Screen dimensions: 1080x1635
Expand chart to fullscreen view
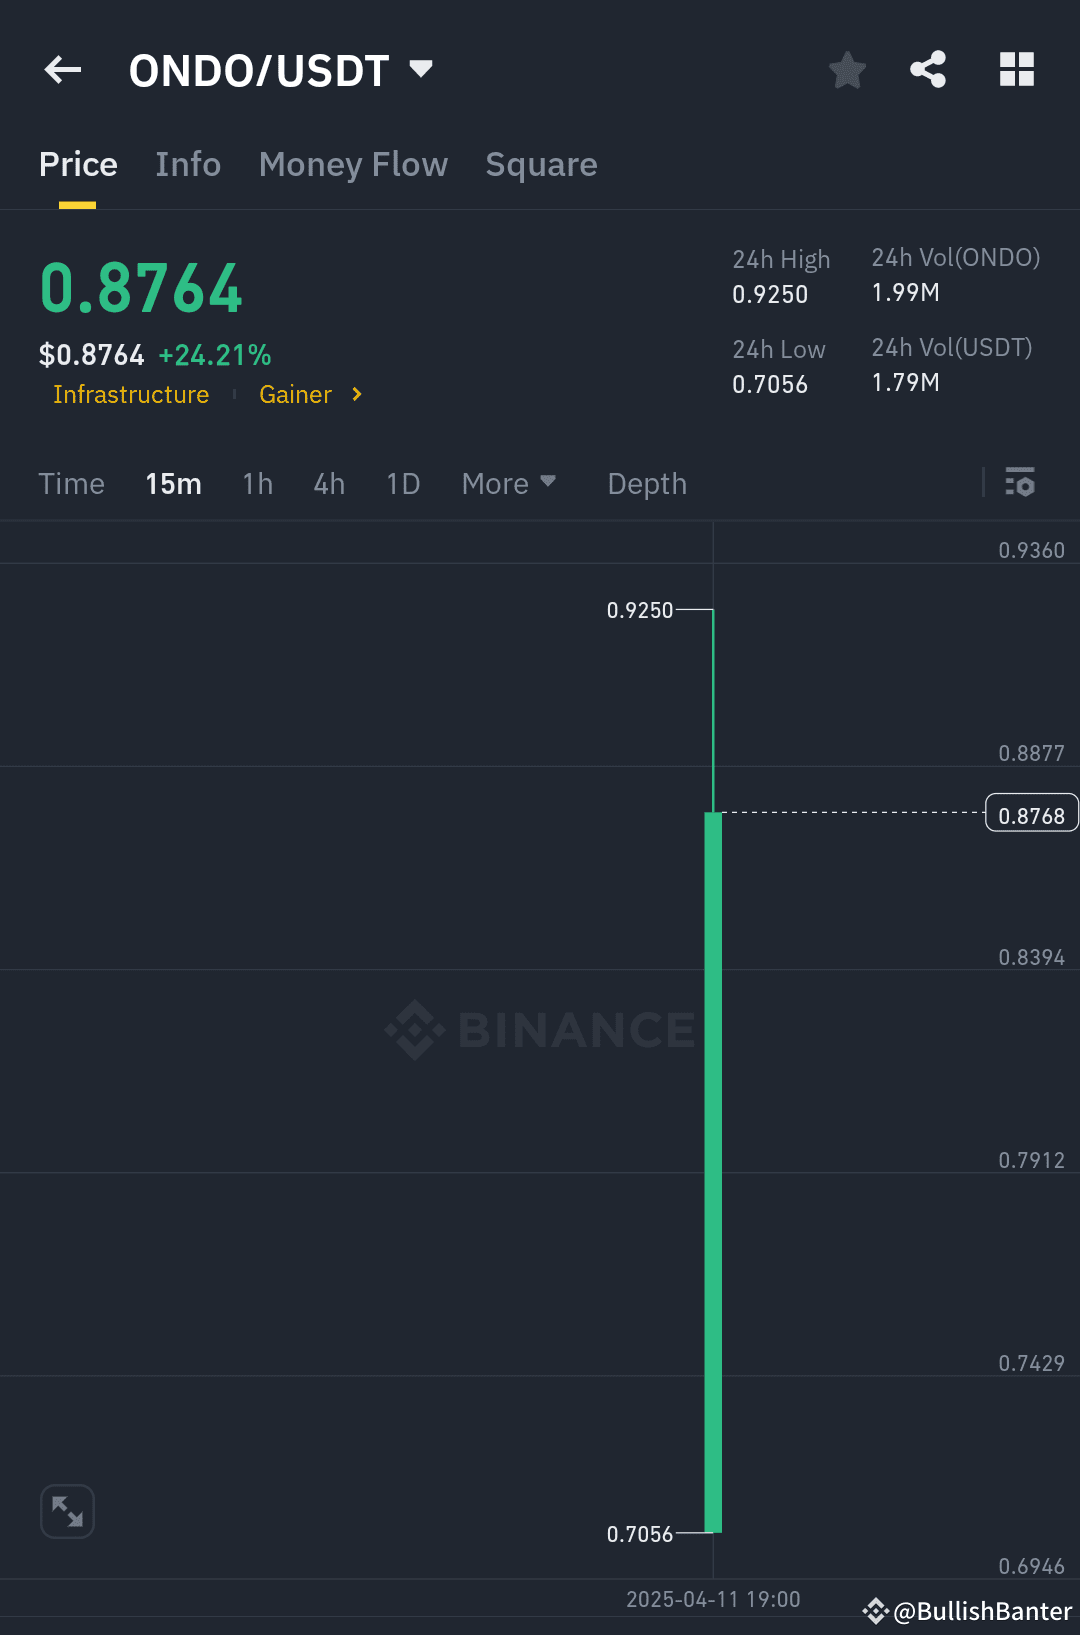pos(67,1511)
